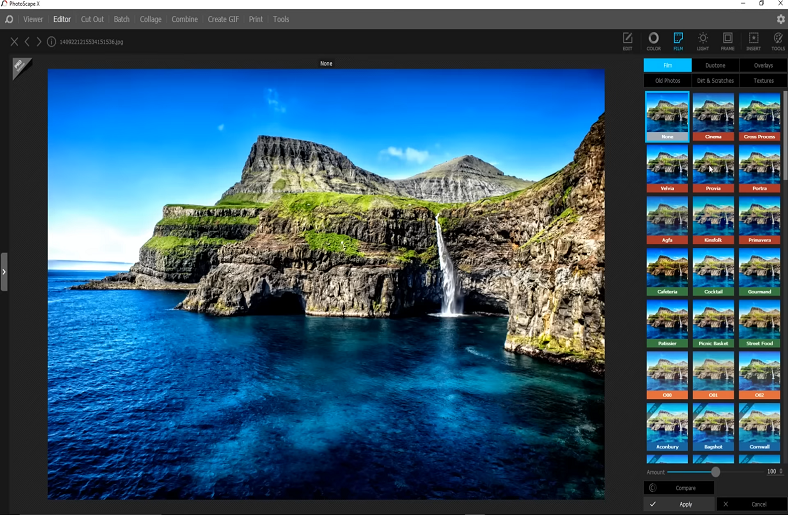Select the Textures category
The height and width of the screenshot is (515, 788).
point(763,80)
